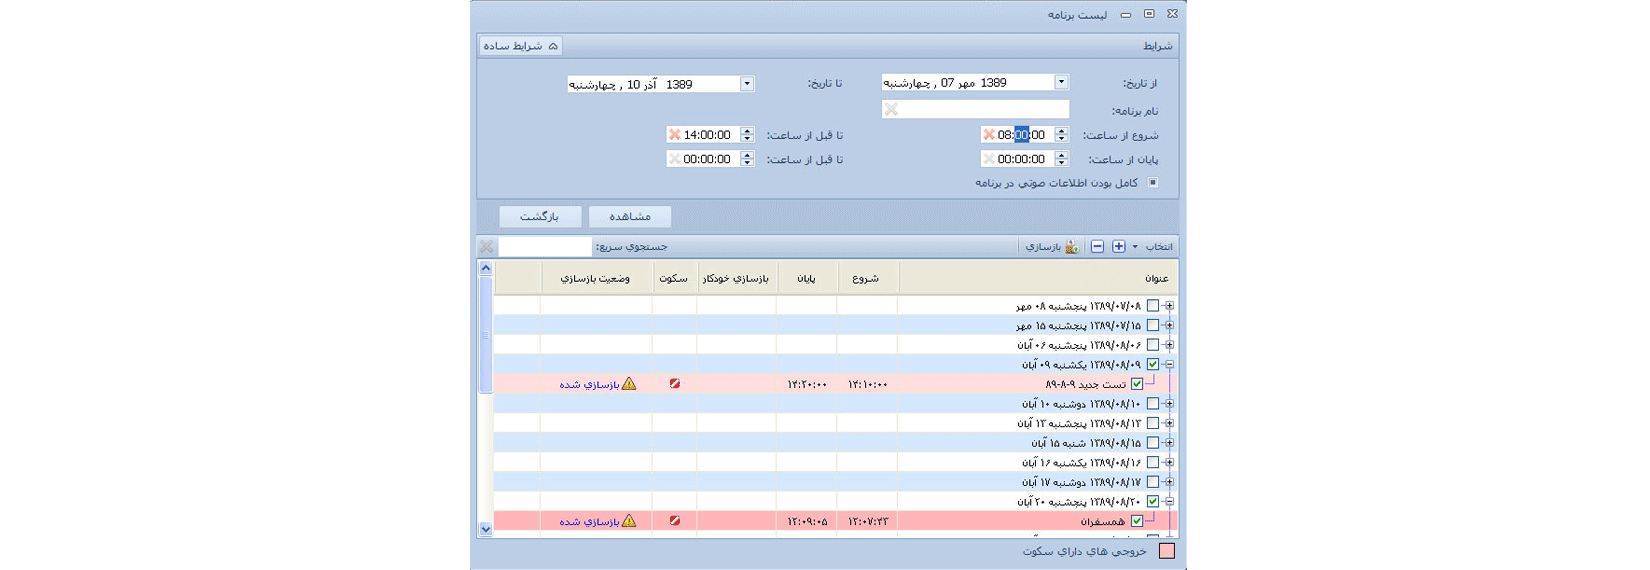The image size is (1650, 570).
Task: Click the بازسازی rebuild toolbar icon
Action: click(x=1071, y=247)
